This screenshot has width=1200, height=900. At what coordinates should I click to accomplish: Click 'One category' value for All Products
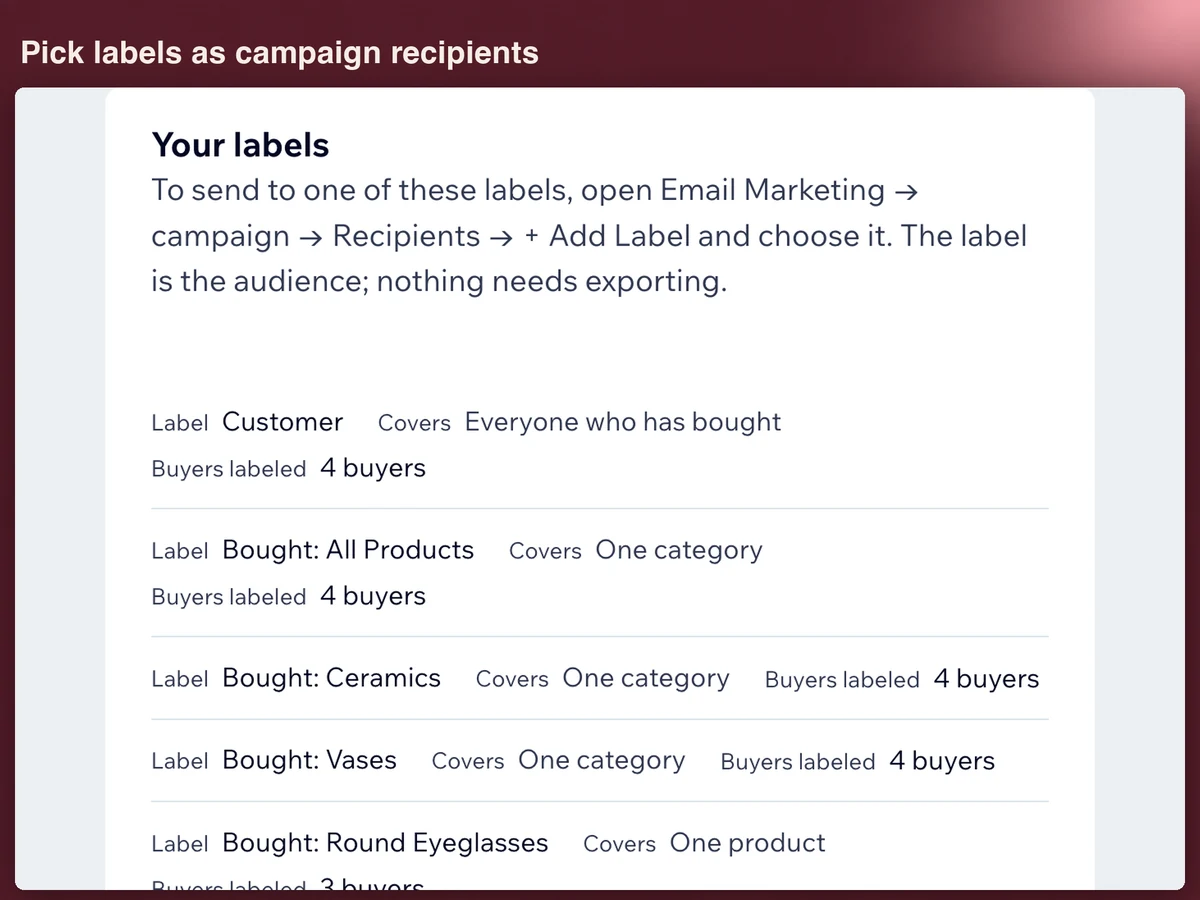point(679,551)
